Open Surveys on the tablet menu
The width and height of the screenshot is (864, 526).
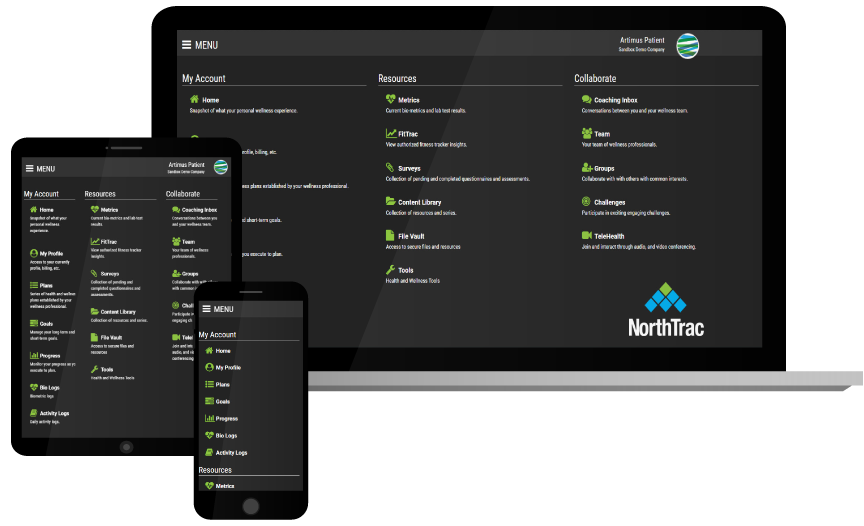(x=110, y=274)
